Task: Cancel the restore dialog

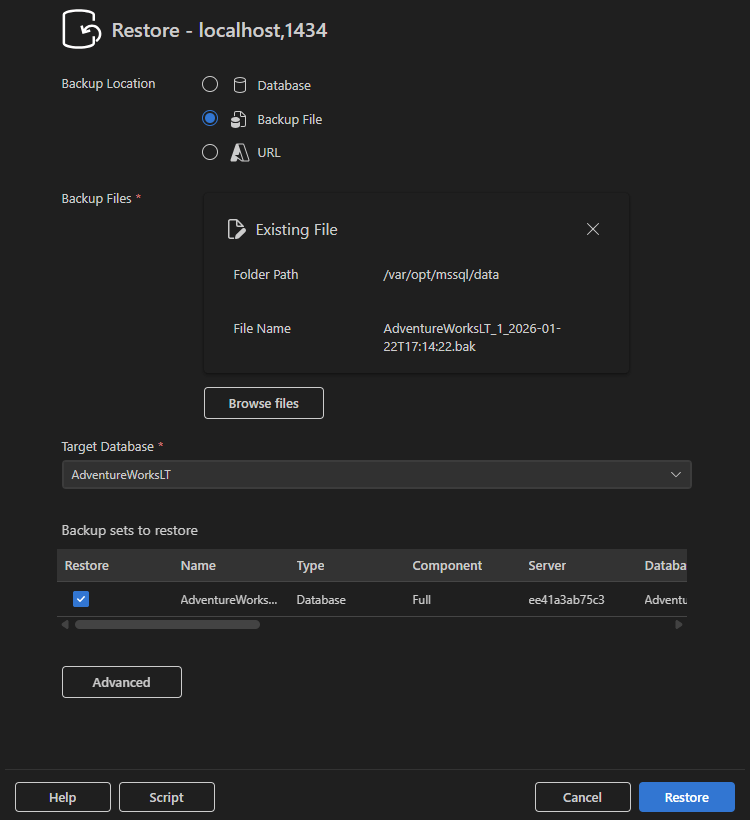Action: pos(582,797)
